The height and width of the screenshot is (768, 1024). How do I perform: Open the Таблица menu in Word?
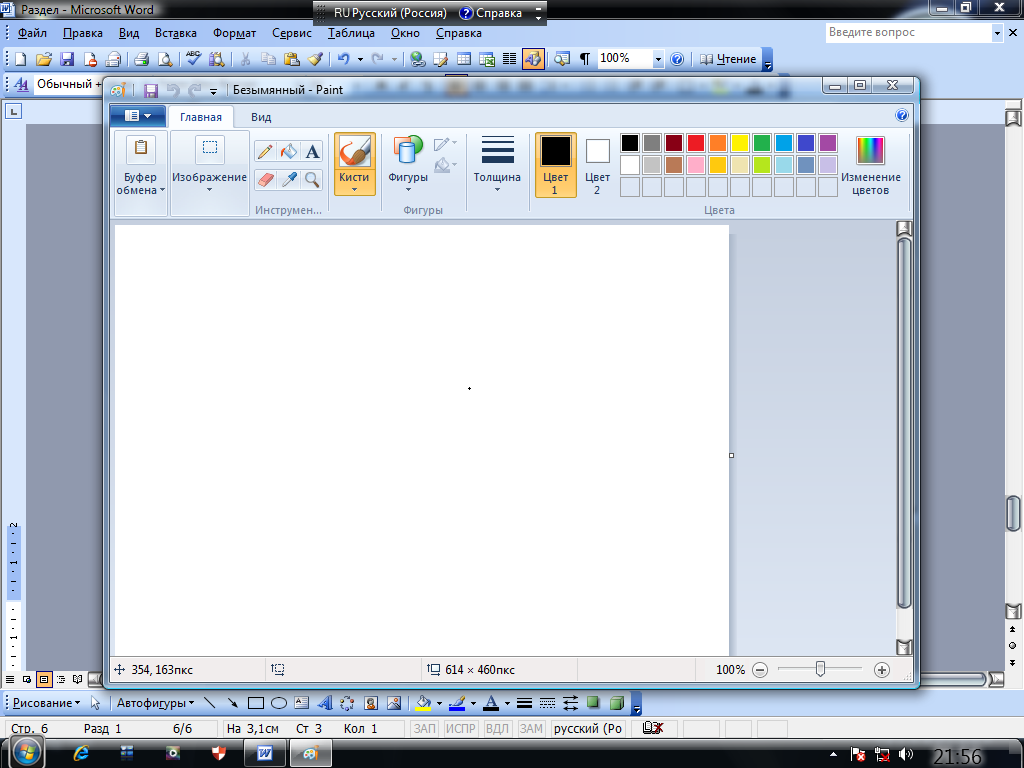[351, 33]
